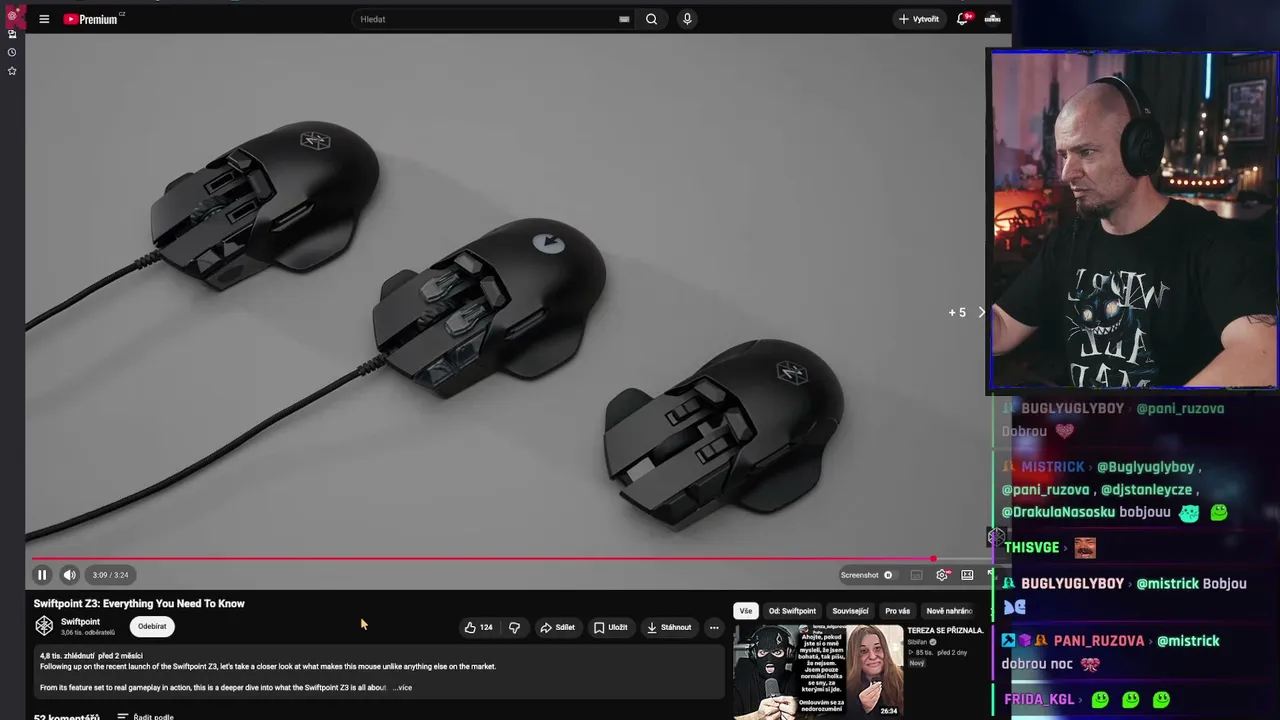The image size is (1280, 720).
Task: Select the Od: Swiftpoint filter chip
Action: [x=792, y=611]
